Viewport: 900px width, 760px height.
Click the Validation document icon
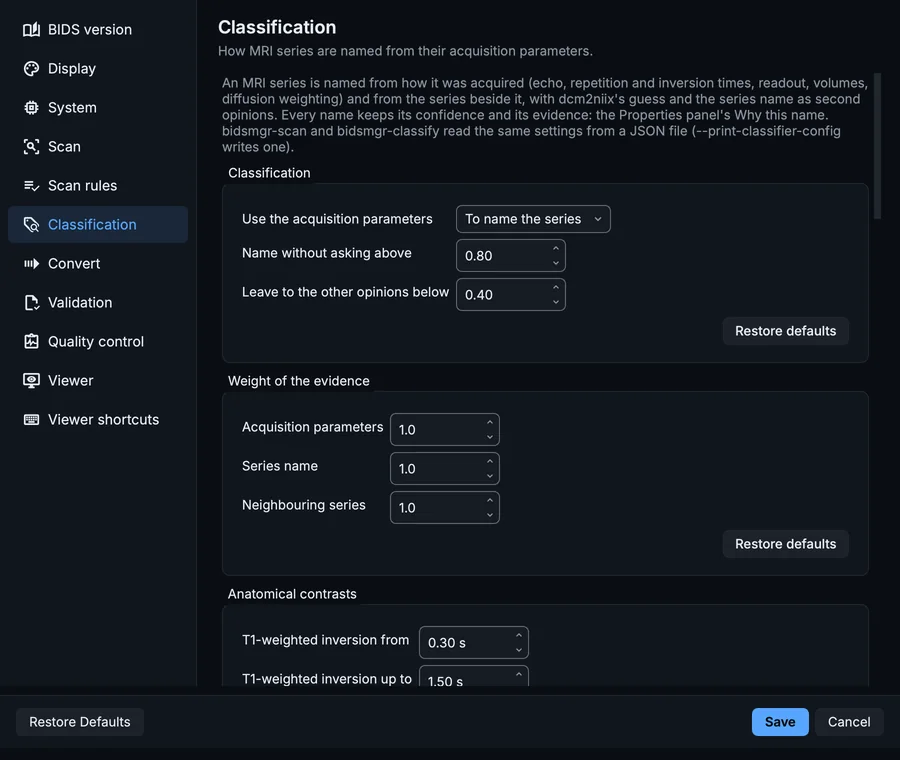(32, 303)
